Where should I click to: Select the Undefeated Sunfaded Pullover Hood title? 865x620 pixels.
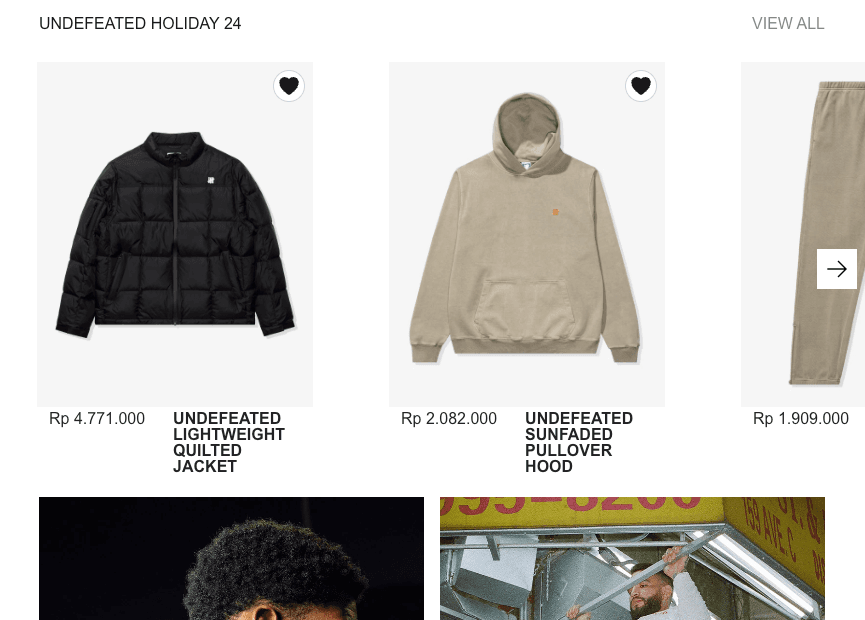579,442
